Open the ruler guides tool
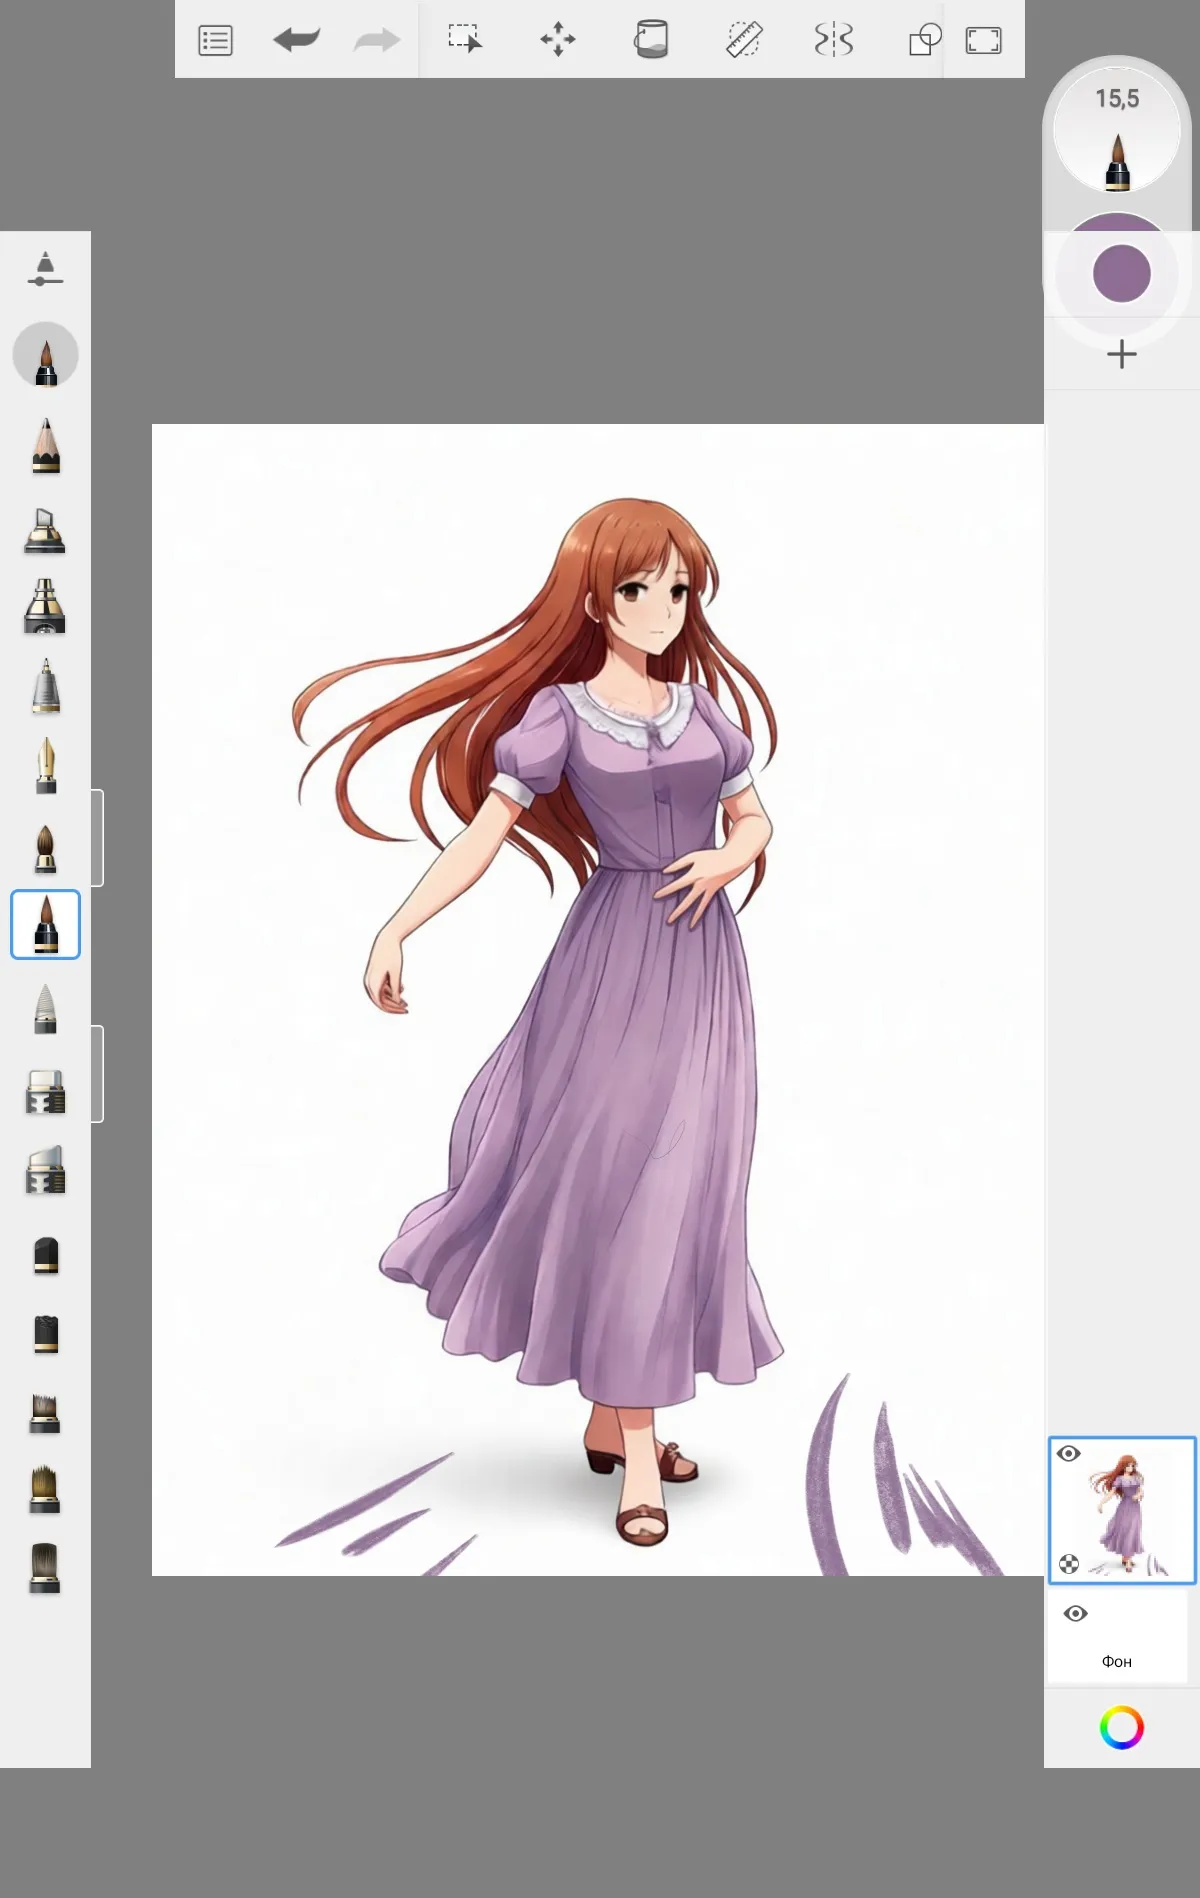 [743, 40]
